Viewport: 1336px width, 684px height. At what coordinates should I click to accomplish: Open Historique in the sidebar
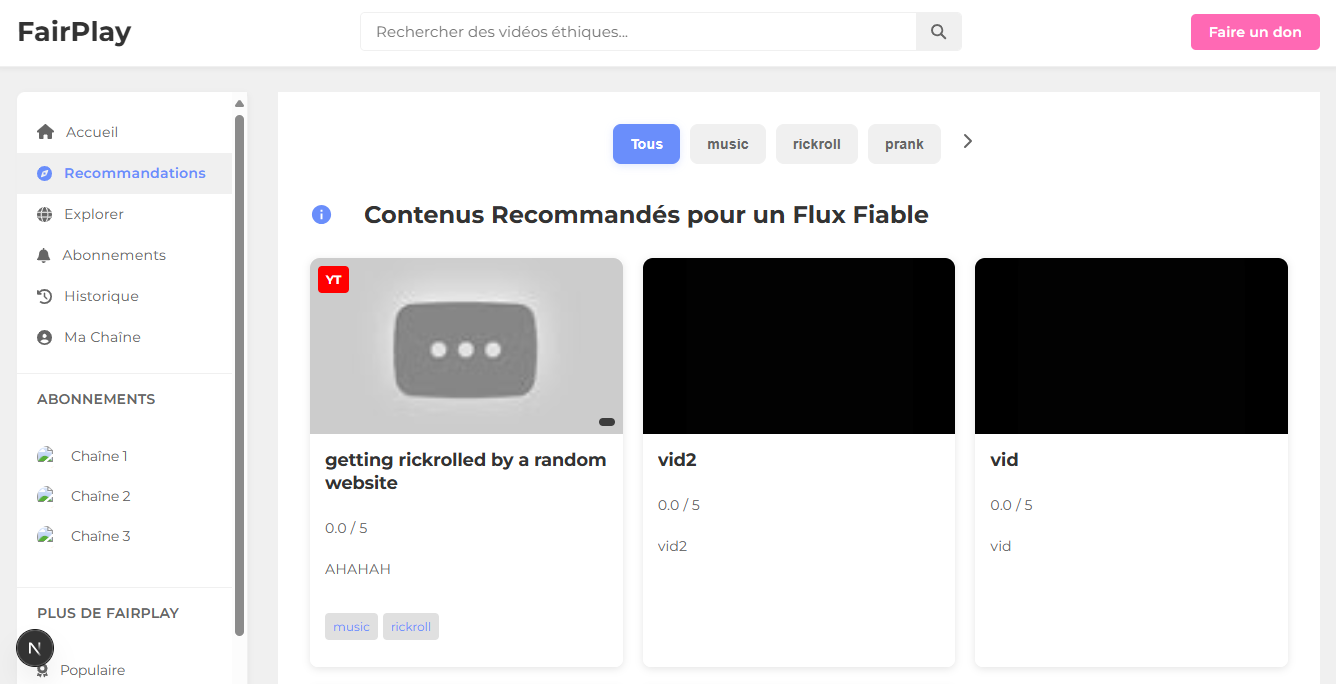(124, 296)
